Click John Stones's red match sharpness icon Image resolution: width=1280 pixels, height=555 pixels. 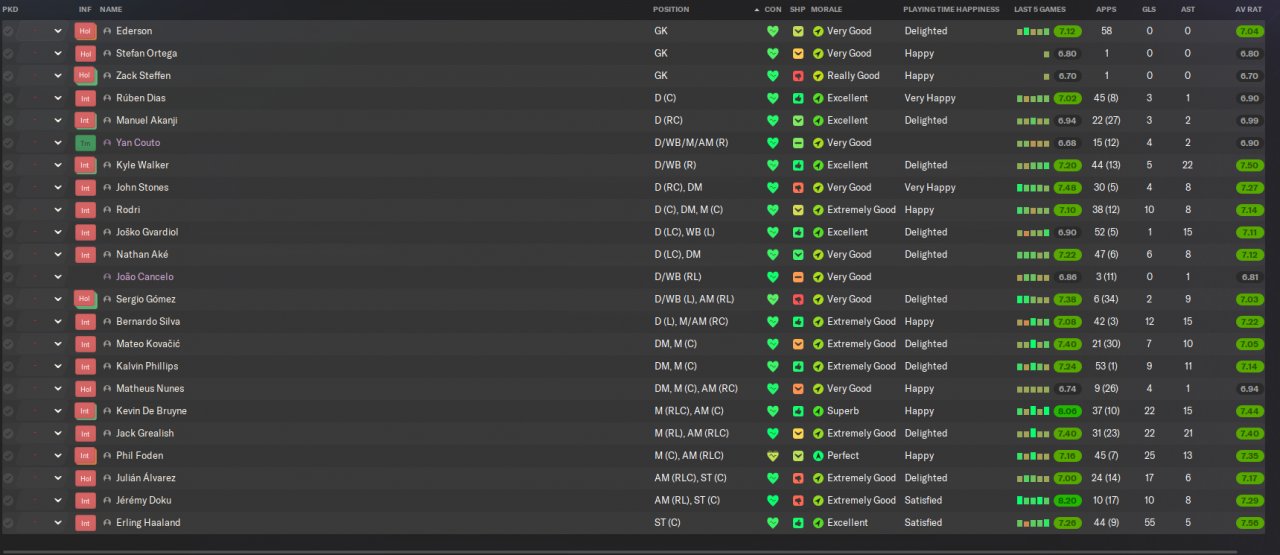click(x=798, y=188)
